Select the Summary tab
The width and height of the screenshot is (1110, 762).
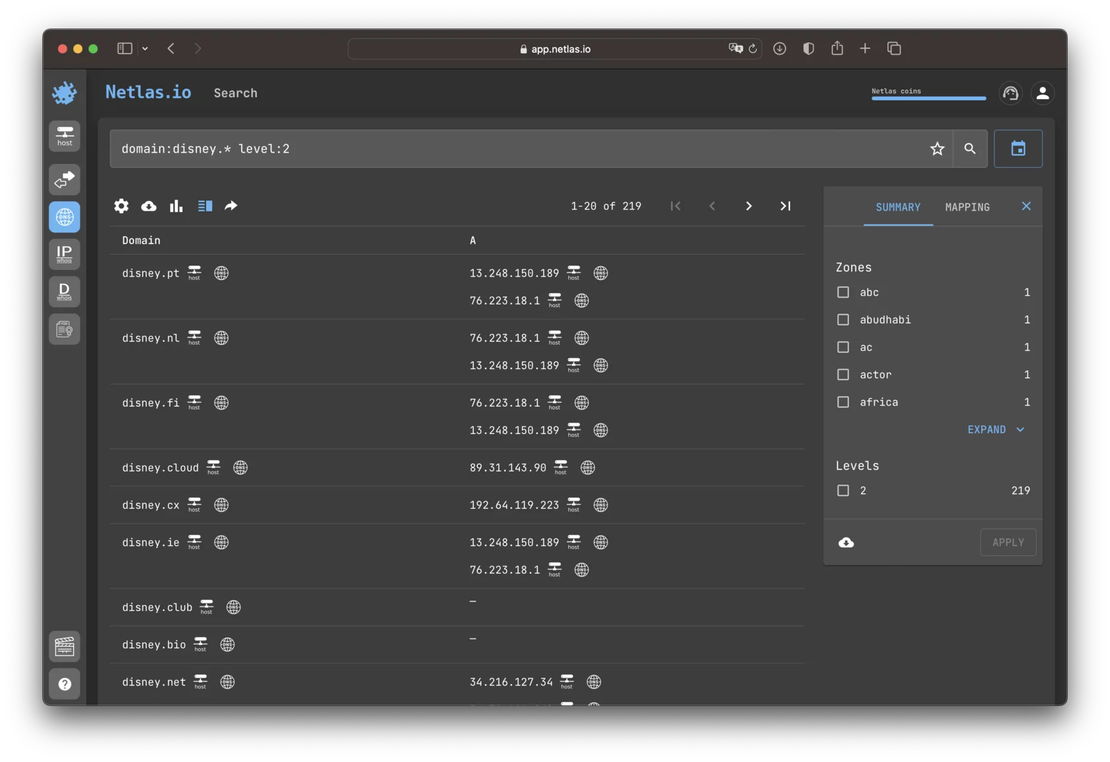(x=898, y=207)
